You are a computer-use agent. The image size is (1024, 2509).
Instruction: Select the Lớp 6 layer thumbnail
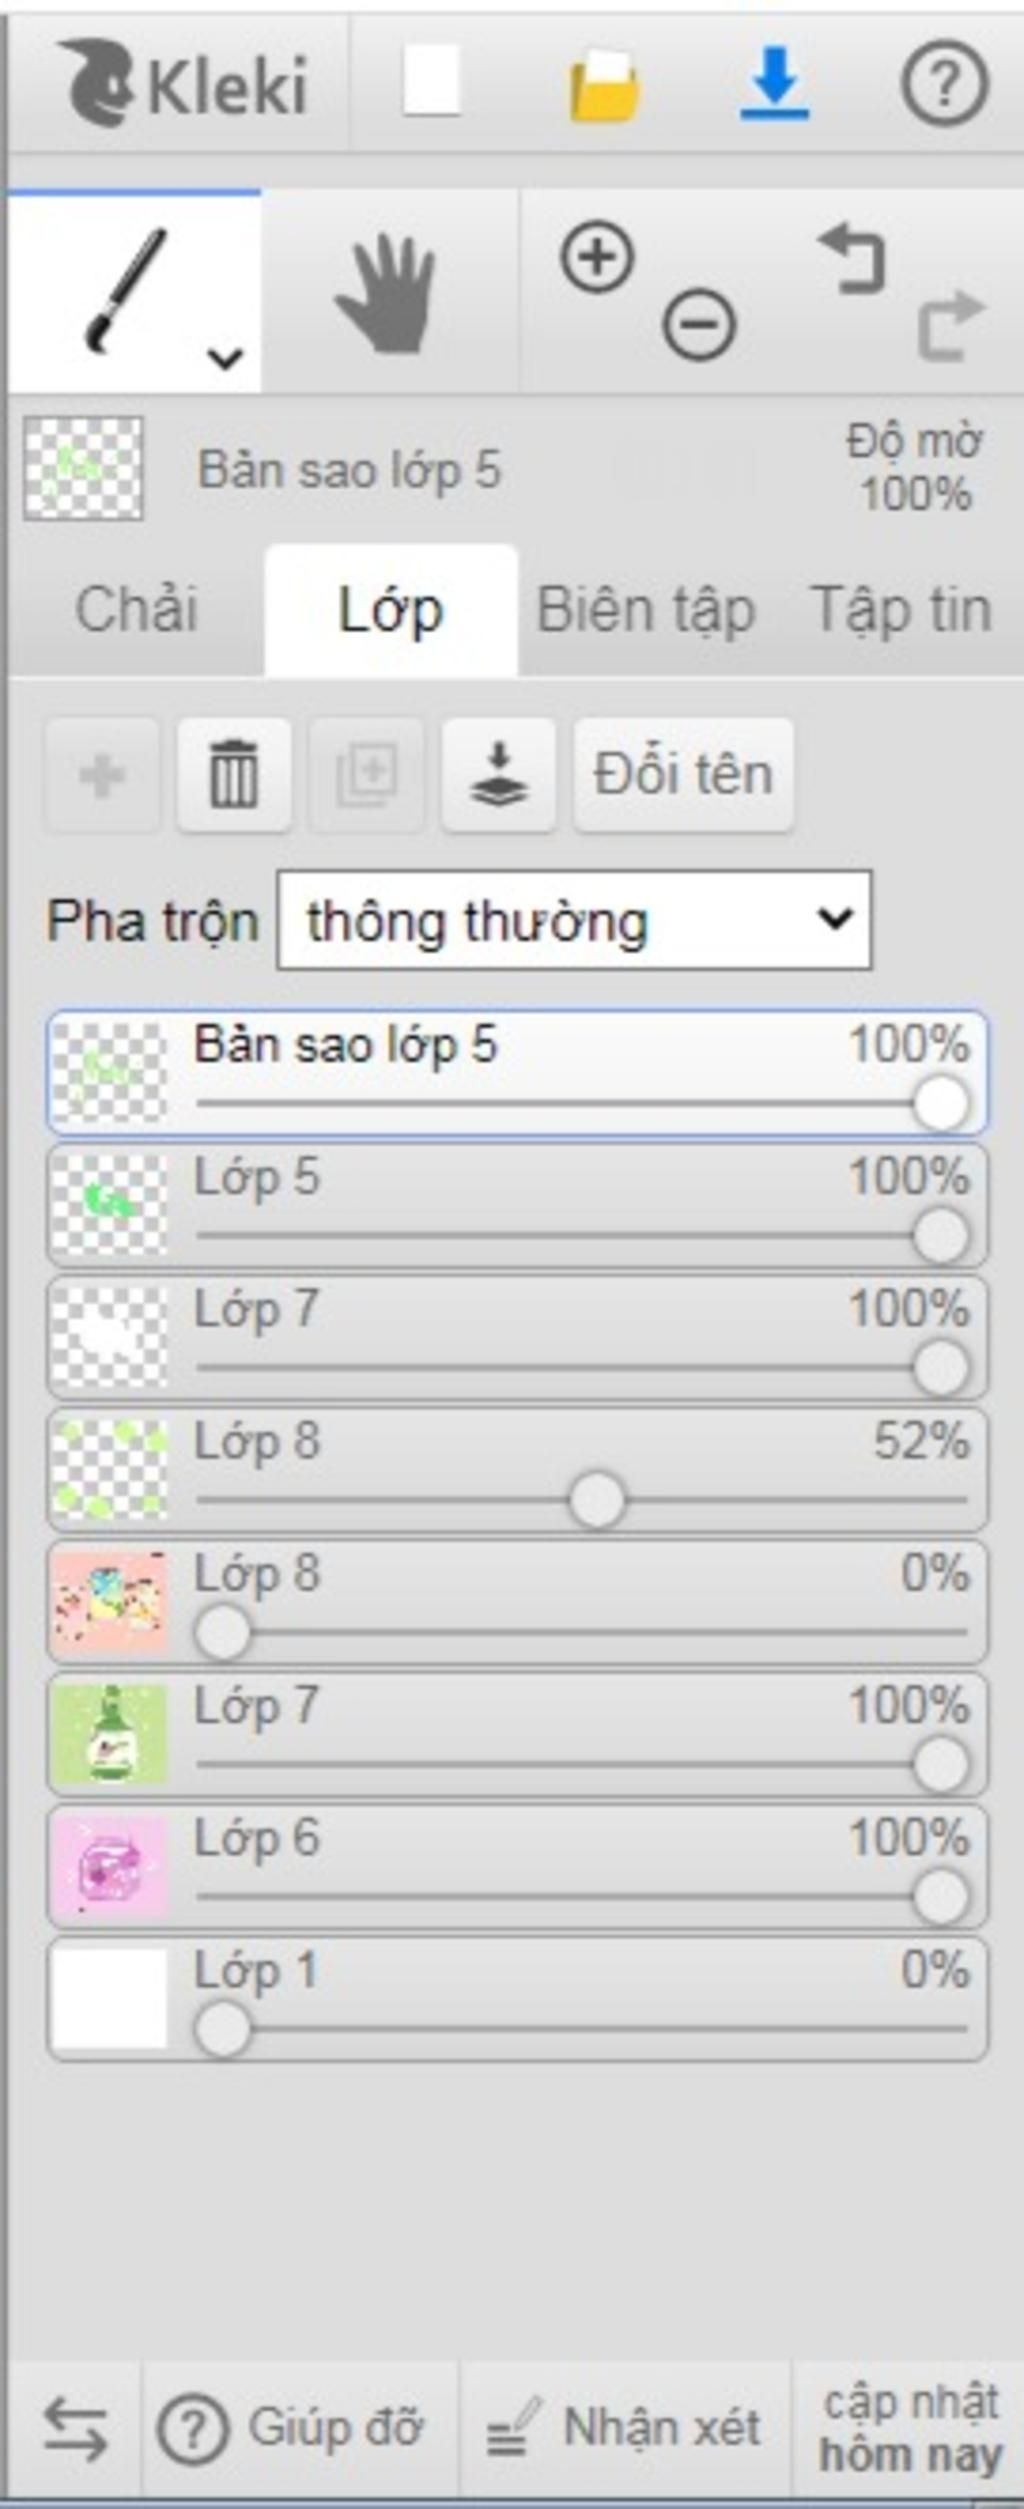(109, 1867)
